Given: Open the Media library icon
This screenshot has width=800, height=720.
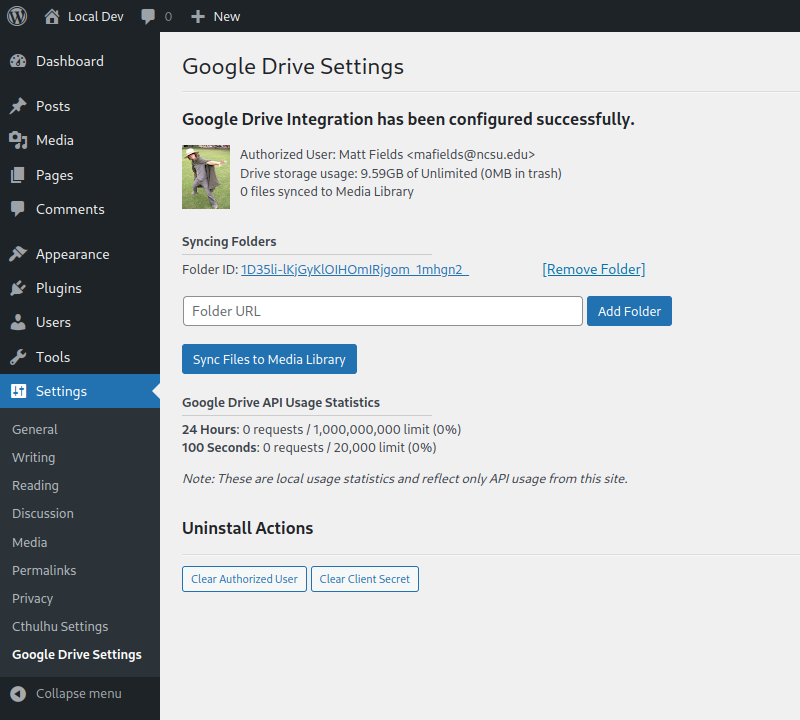Looking at the screenshot, I should 19,140.
